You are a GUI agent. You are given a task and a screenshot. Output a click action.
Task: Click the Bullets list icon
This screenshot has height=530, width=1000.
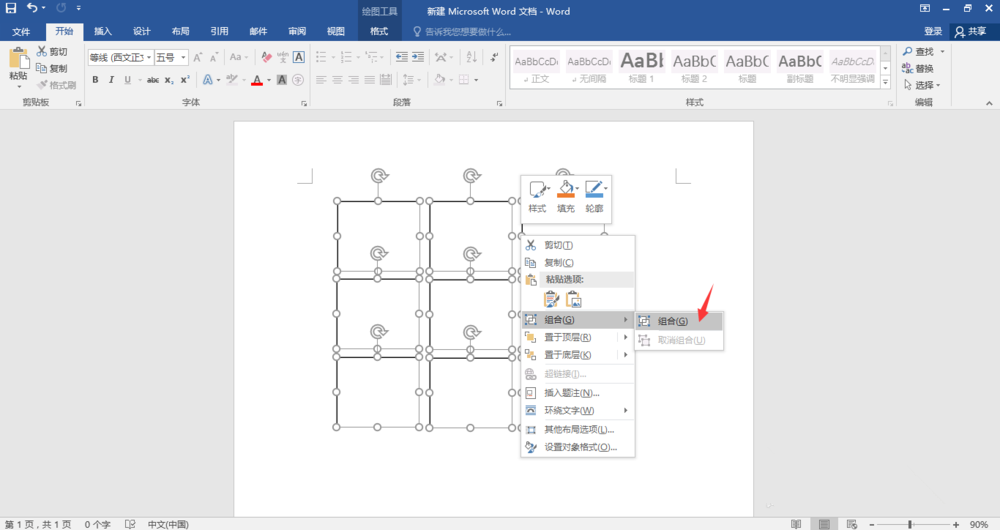(x=323, y=57)
